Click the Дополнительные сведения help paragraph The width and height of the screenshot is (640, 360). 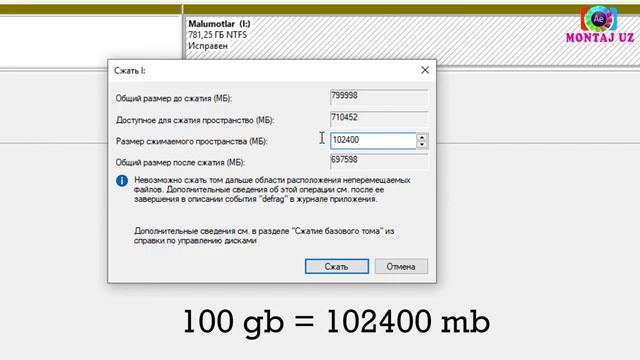click(264, 236)
